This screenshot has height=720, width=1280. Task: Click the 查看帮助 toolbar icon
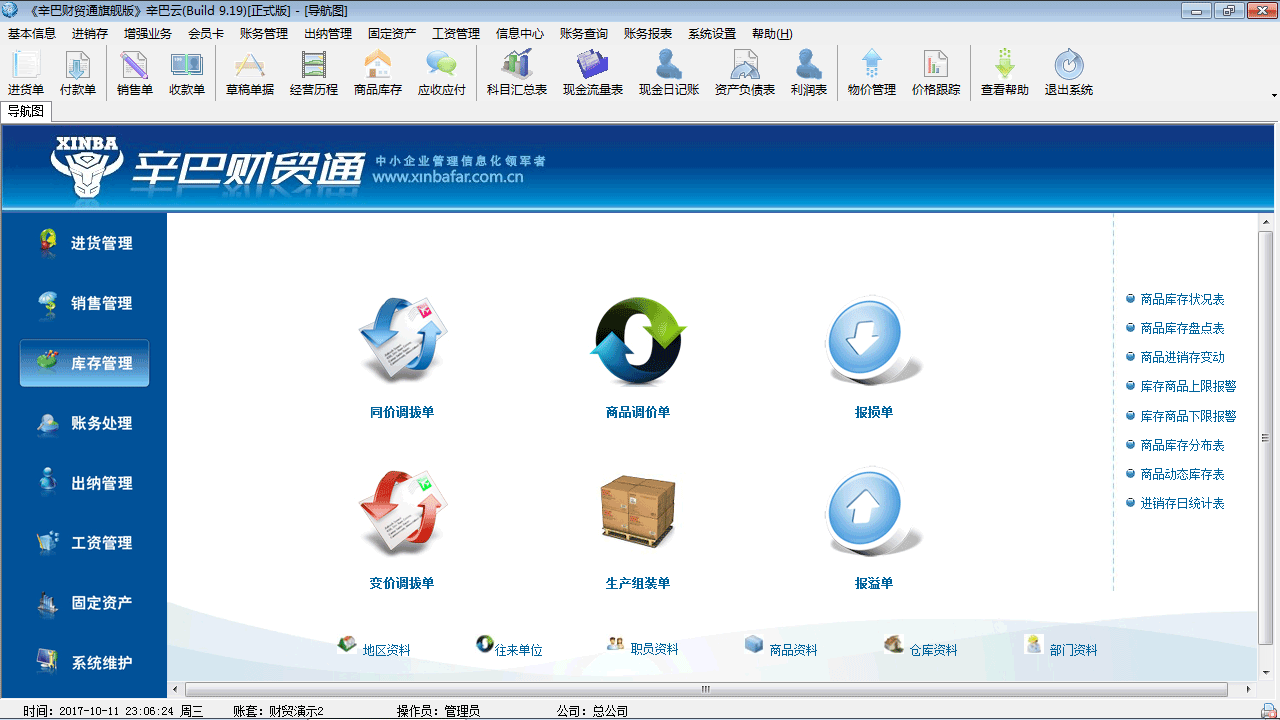(x=1005, y=73)
